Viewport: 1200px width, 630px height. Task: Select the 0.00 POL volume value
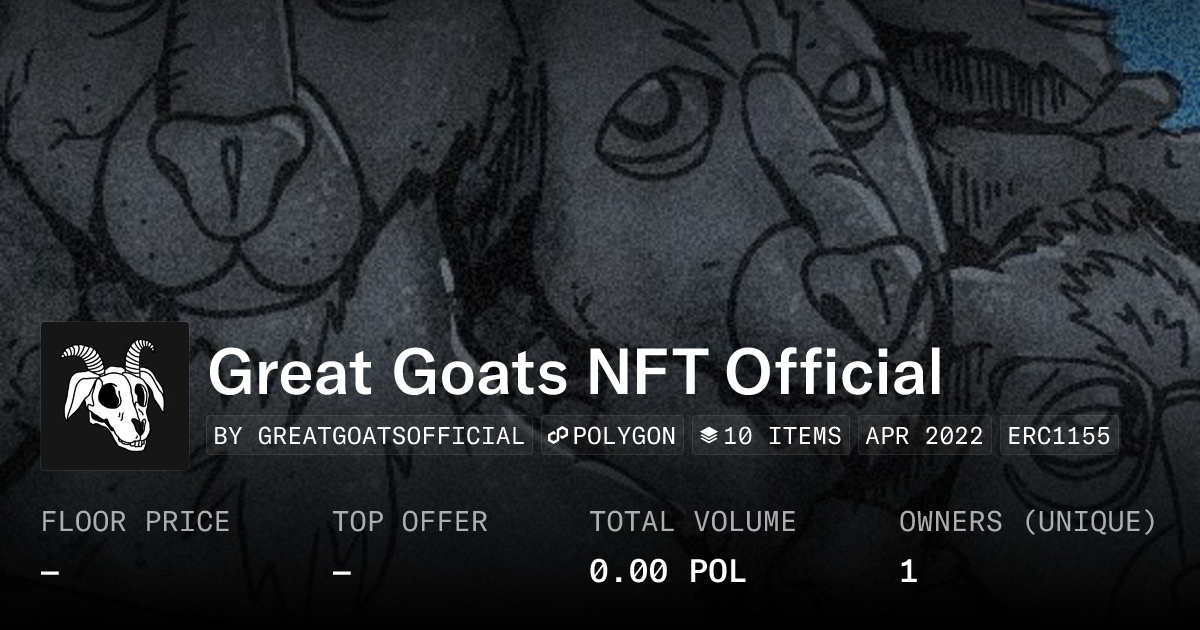[667, 572]
